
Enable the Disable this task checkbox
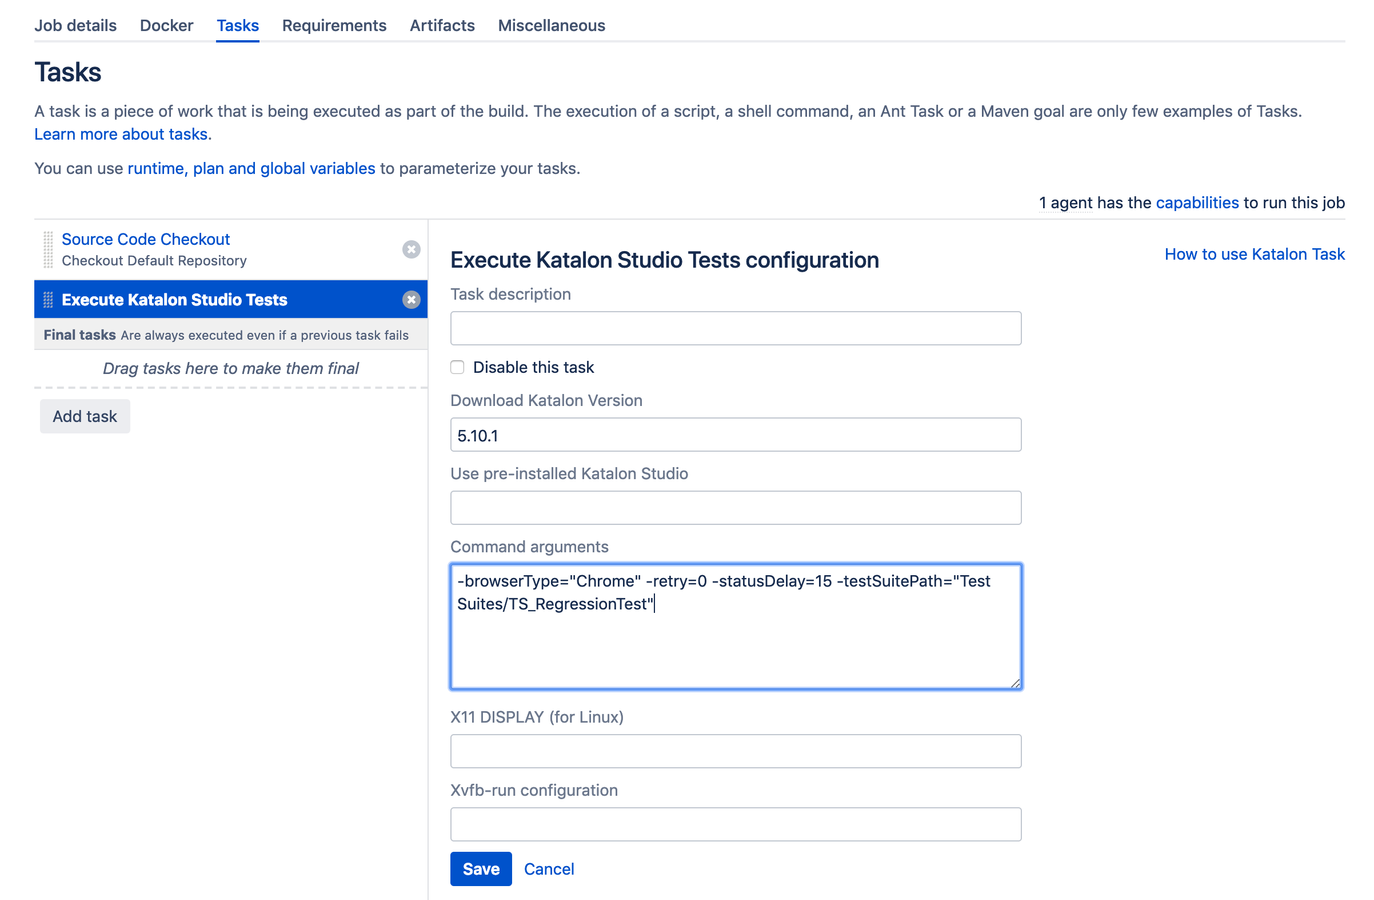[x=457, y=367]
